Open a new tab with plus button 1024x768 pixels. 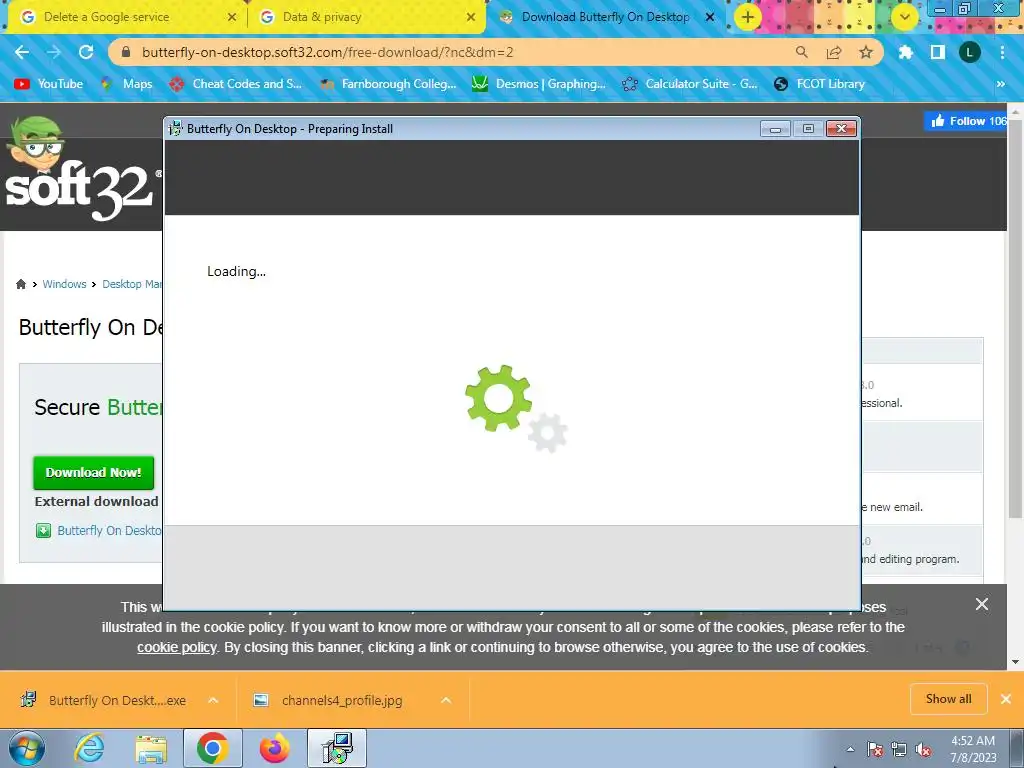point(748,17)
